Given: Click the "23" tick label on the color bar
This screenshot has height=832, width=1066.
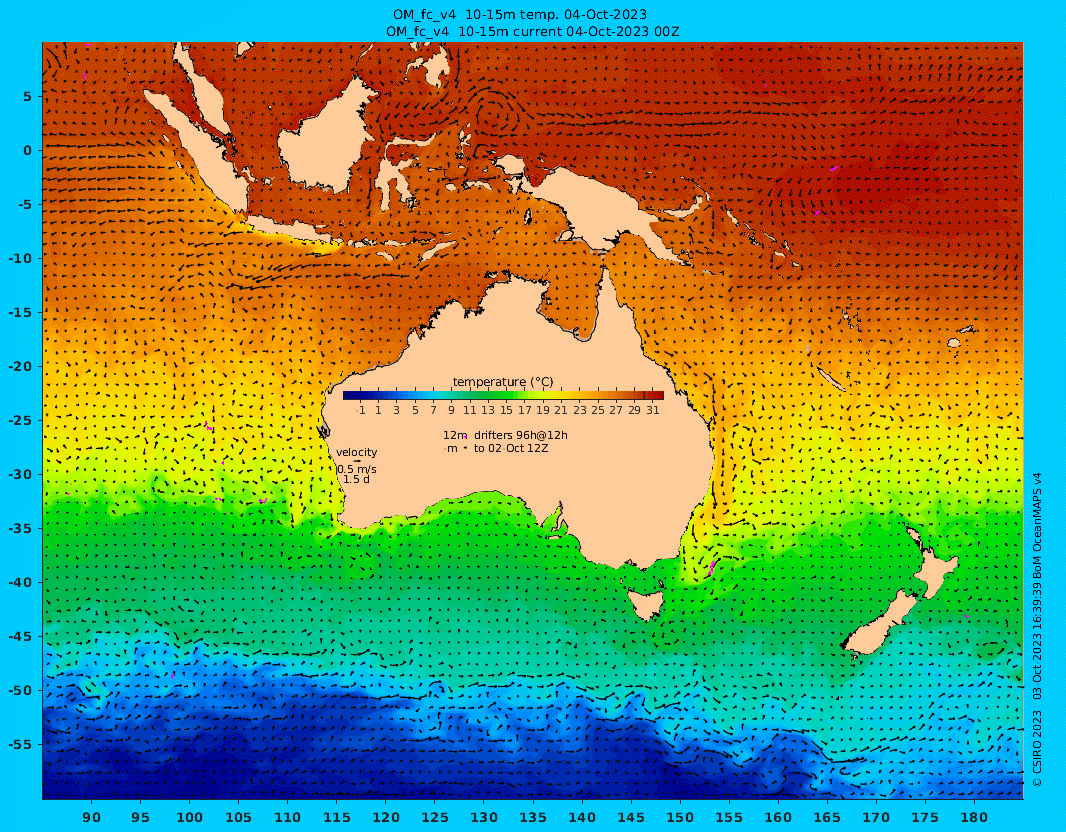Looking at the screenshot, I should 579,410.
